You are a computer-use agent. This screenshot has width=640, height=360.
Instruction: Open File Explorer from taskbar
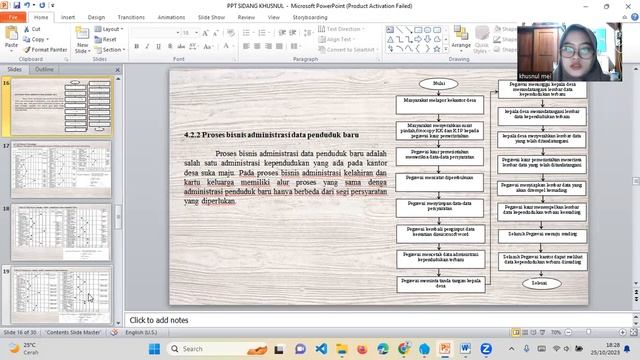pyautogui.click(x=342, y=349)
